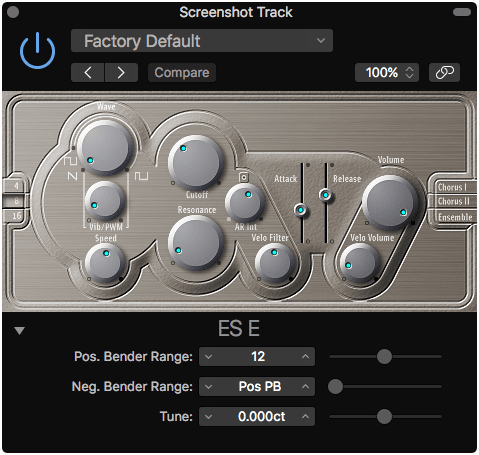Enable the Chorus I effect
Viewport: 479px width, 455px height.
tap(452, 187)
